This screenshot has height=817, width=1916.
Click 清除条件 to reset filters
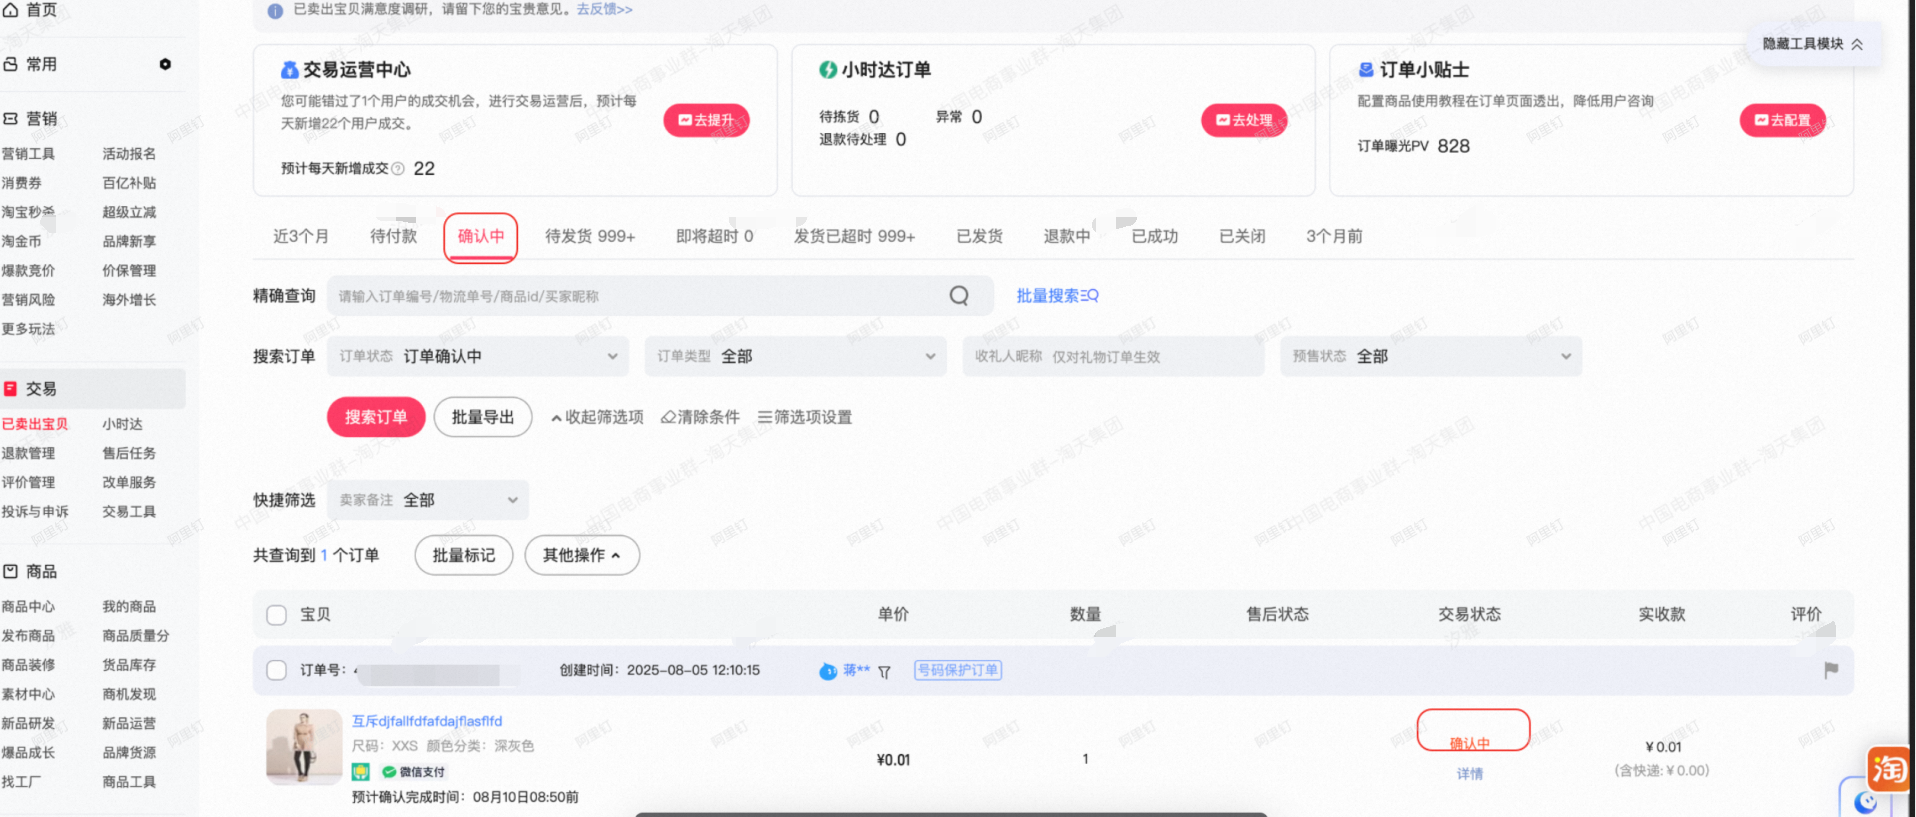pyautogui.click(x=700, y=417)
